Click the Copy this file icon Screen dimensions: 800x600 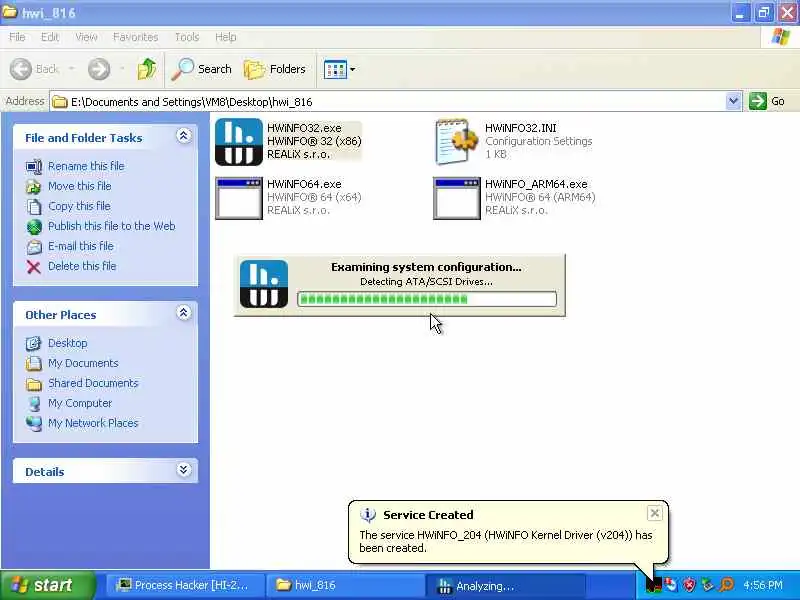34,207
